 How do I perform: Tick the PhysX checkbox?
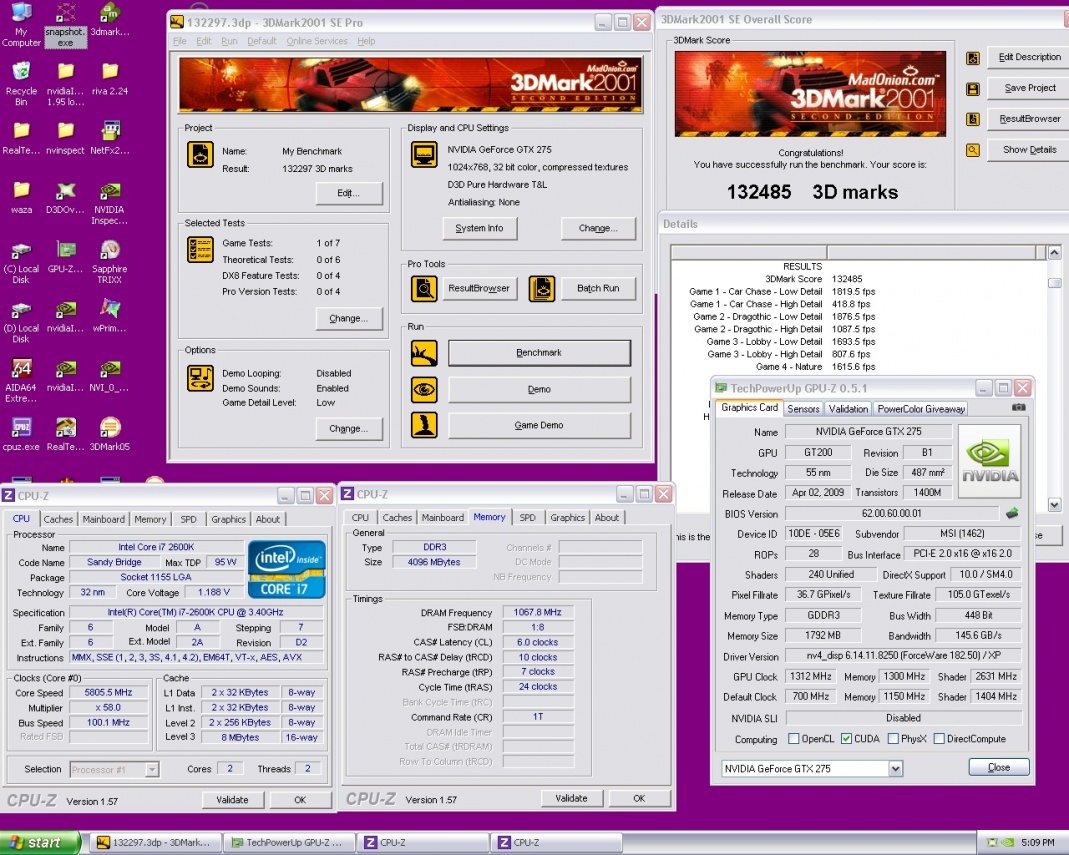[893, 739]
